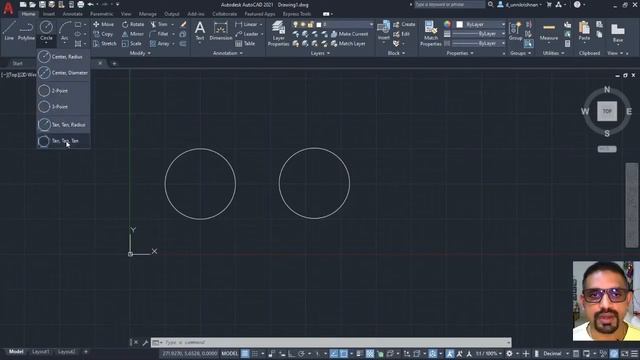Switch to Layout1 tab
The image size is (640, 360).
pos(40,352)
